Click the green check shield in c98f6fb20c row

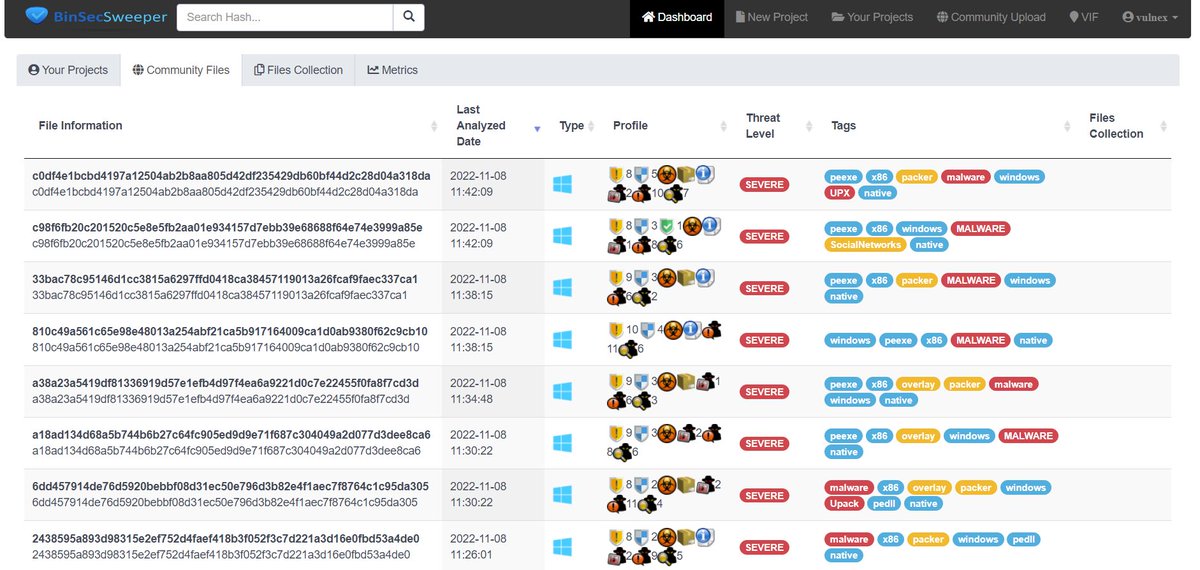point(667,226)
